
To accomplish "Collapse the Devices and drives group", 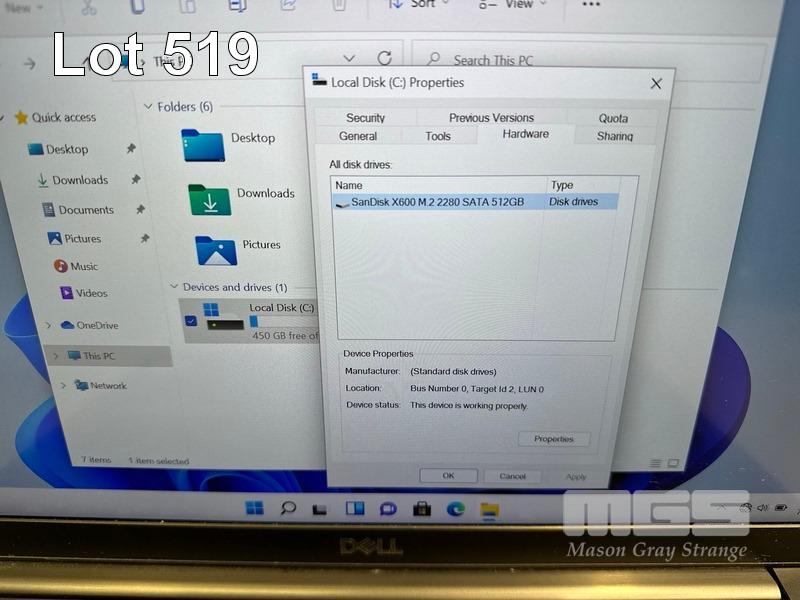I will (173, 288).
